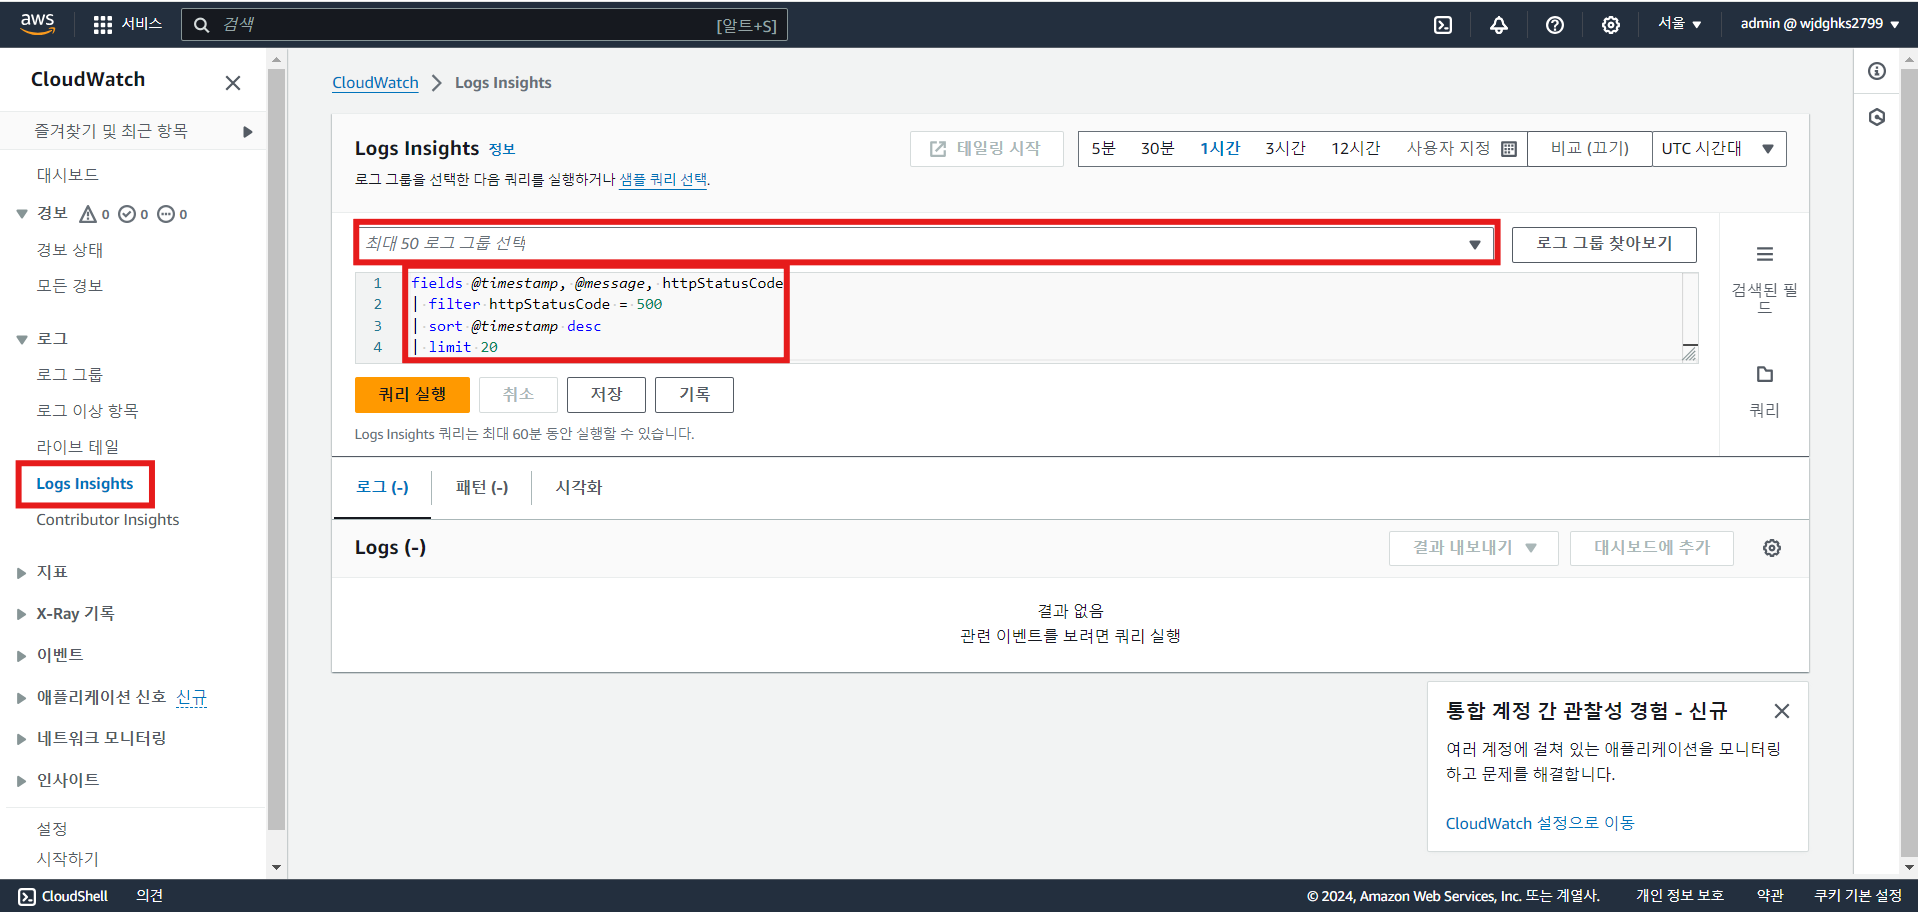
Task: Open the Logs Insights 정보 link
Action: pyautogui.click(x=502, y=150)
